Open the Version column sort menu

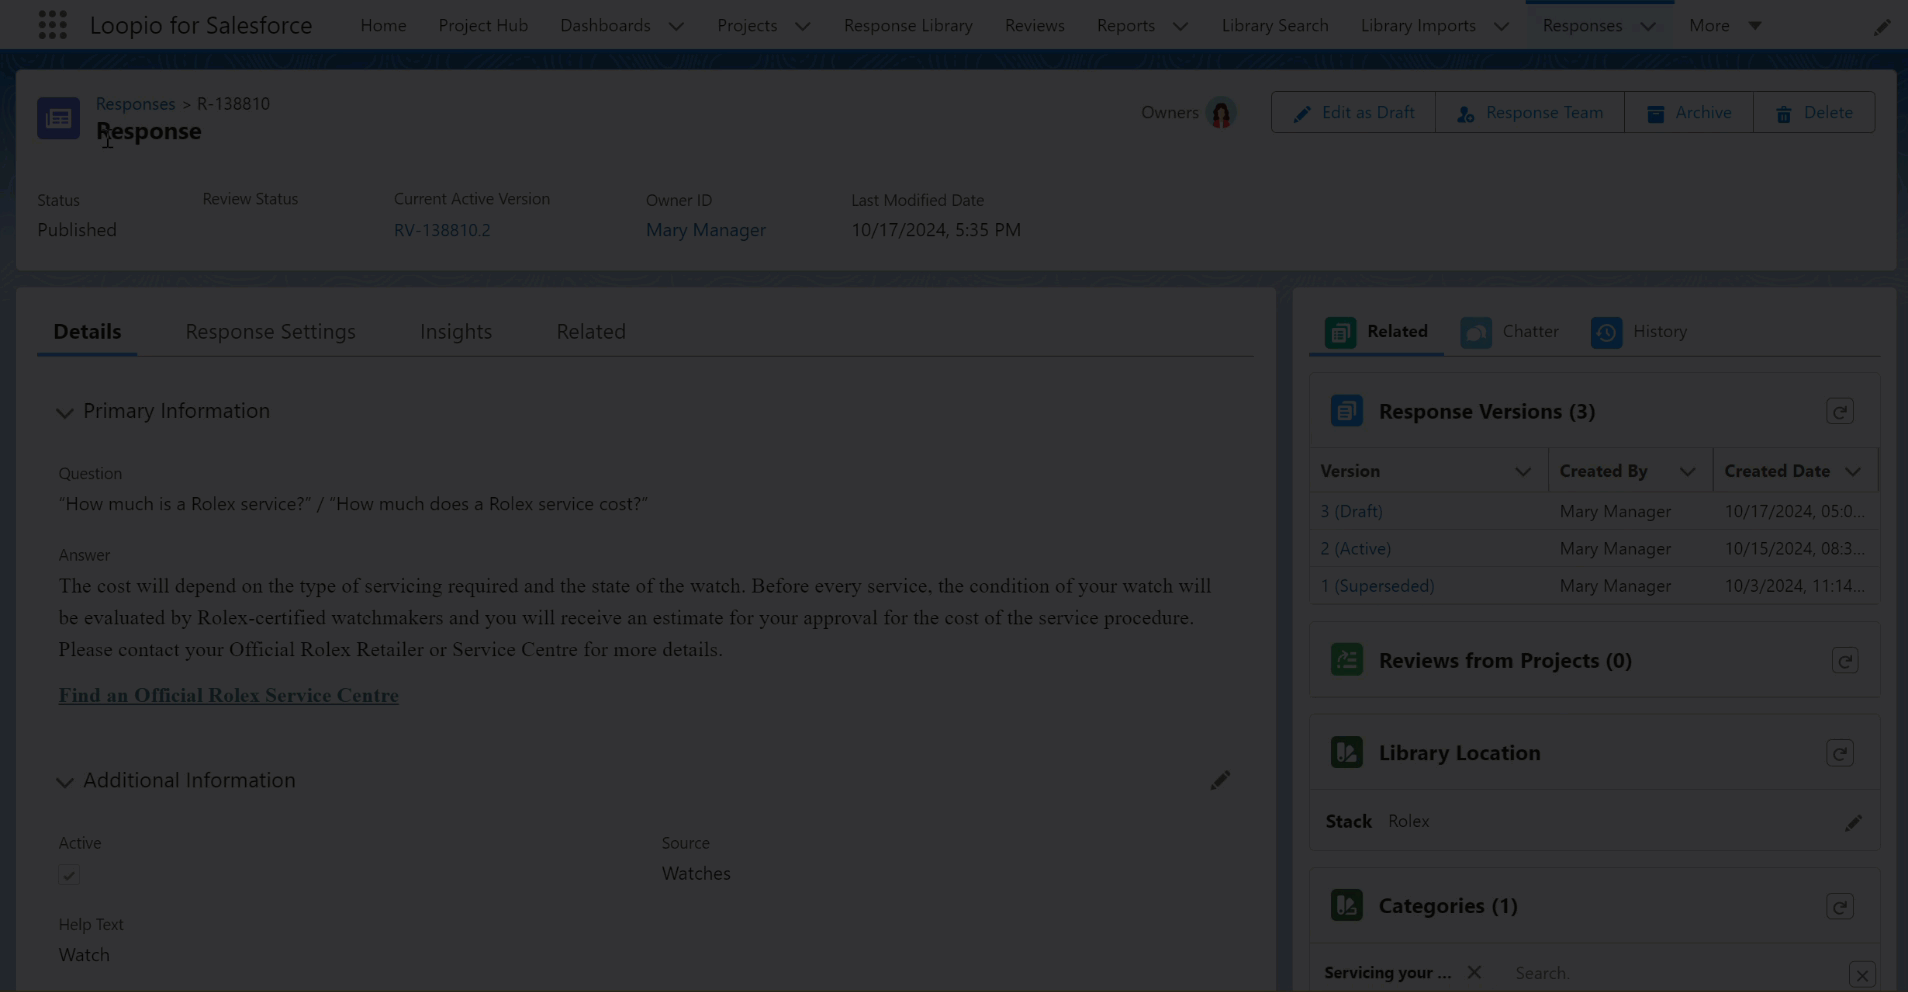click(1522, 472)
